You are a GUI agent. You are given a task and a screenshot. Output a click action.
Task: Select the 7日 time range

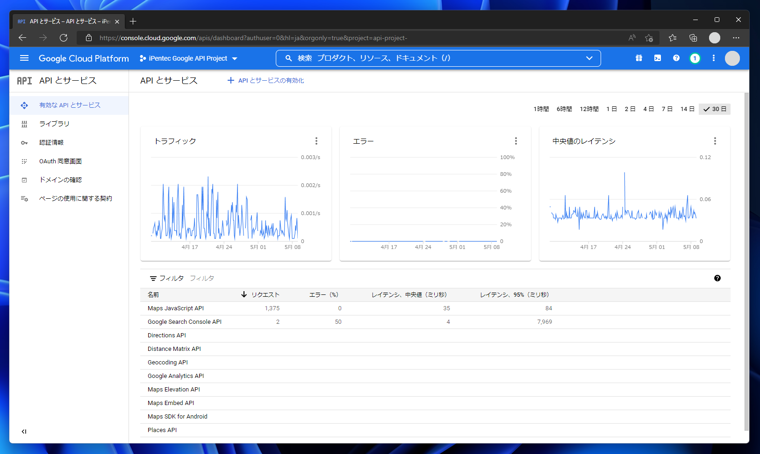(667, 109)
